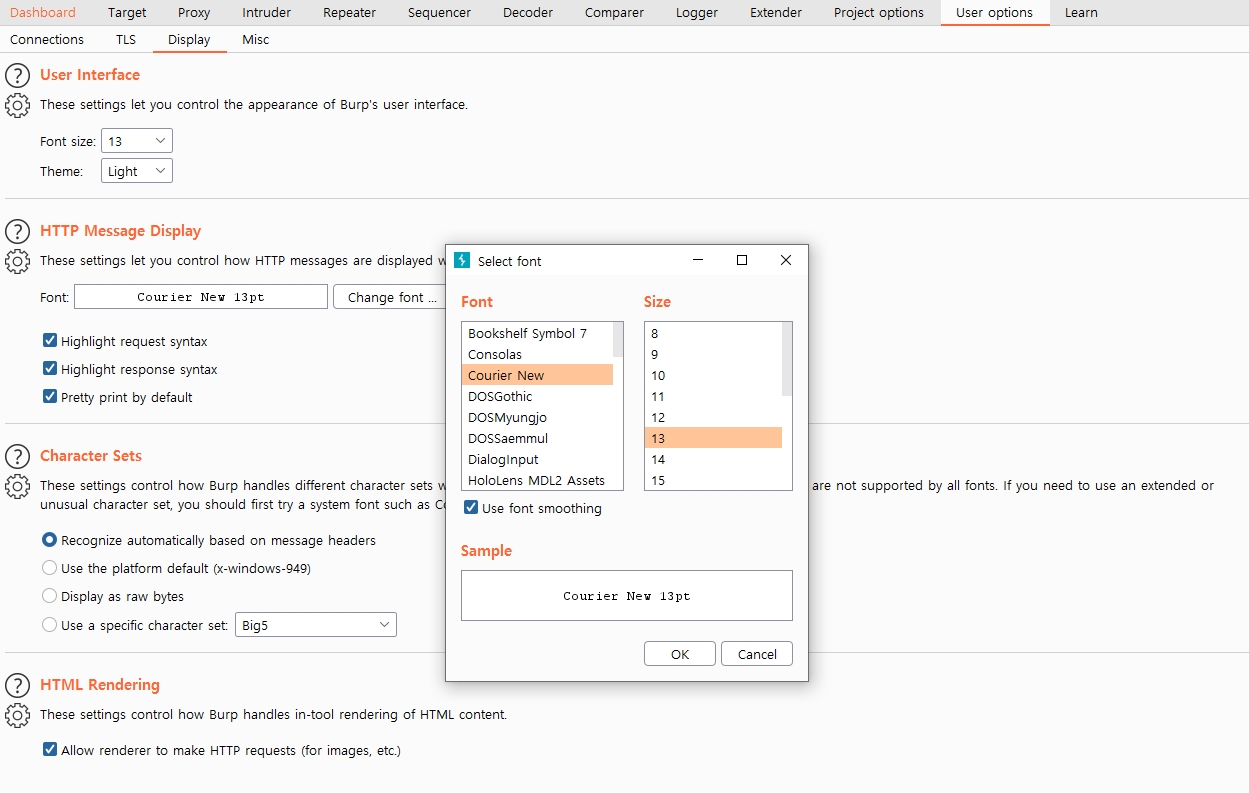Open help for Character Sets section
The height and width of the screenshot is (793, 1249).
17,456
